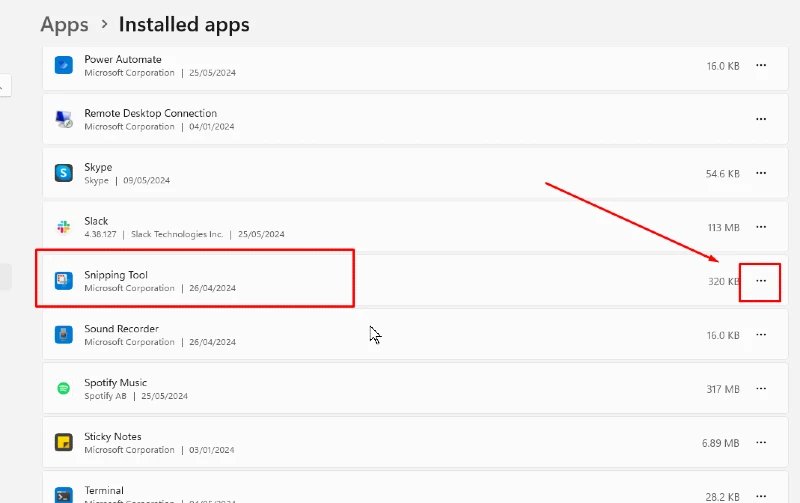Click the 16.0 KB size for Sound Recorder

pos(723,336)
